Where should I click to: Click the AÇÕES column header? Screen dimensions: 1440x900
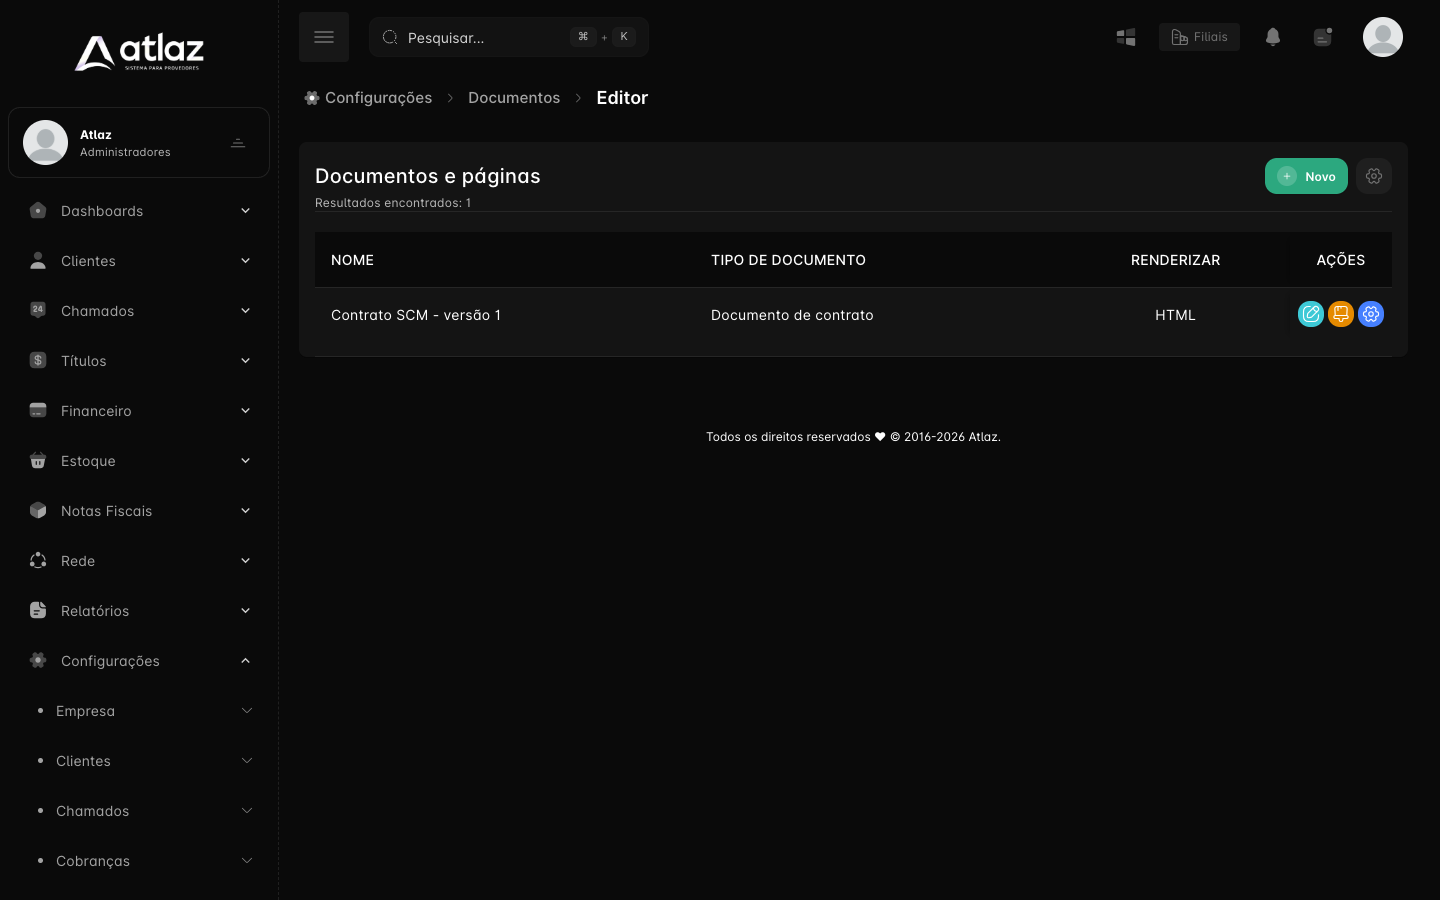click(1340, 260)
